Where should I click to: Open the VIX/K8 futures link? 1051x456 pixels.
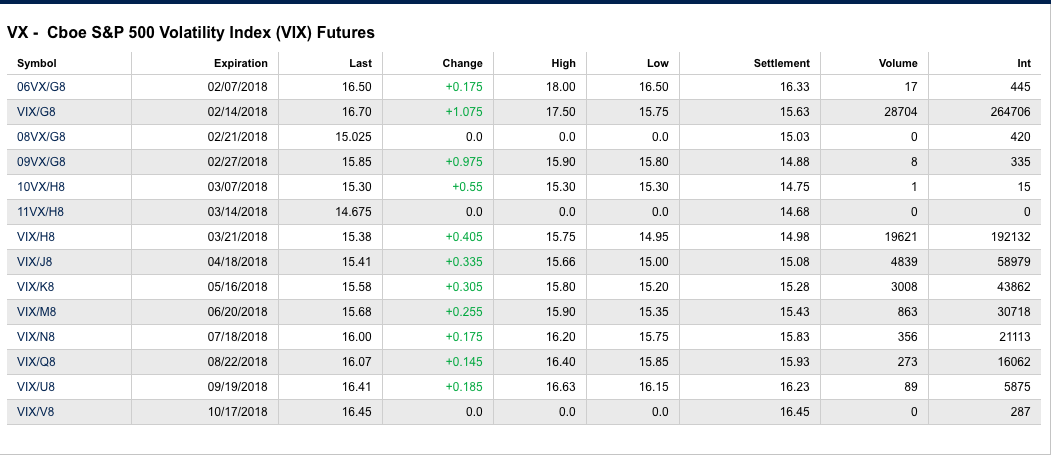pyautogui.click(x=35, y=287)
